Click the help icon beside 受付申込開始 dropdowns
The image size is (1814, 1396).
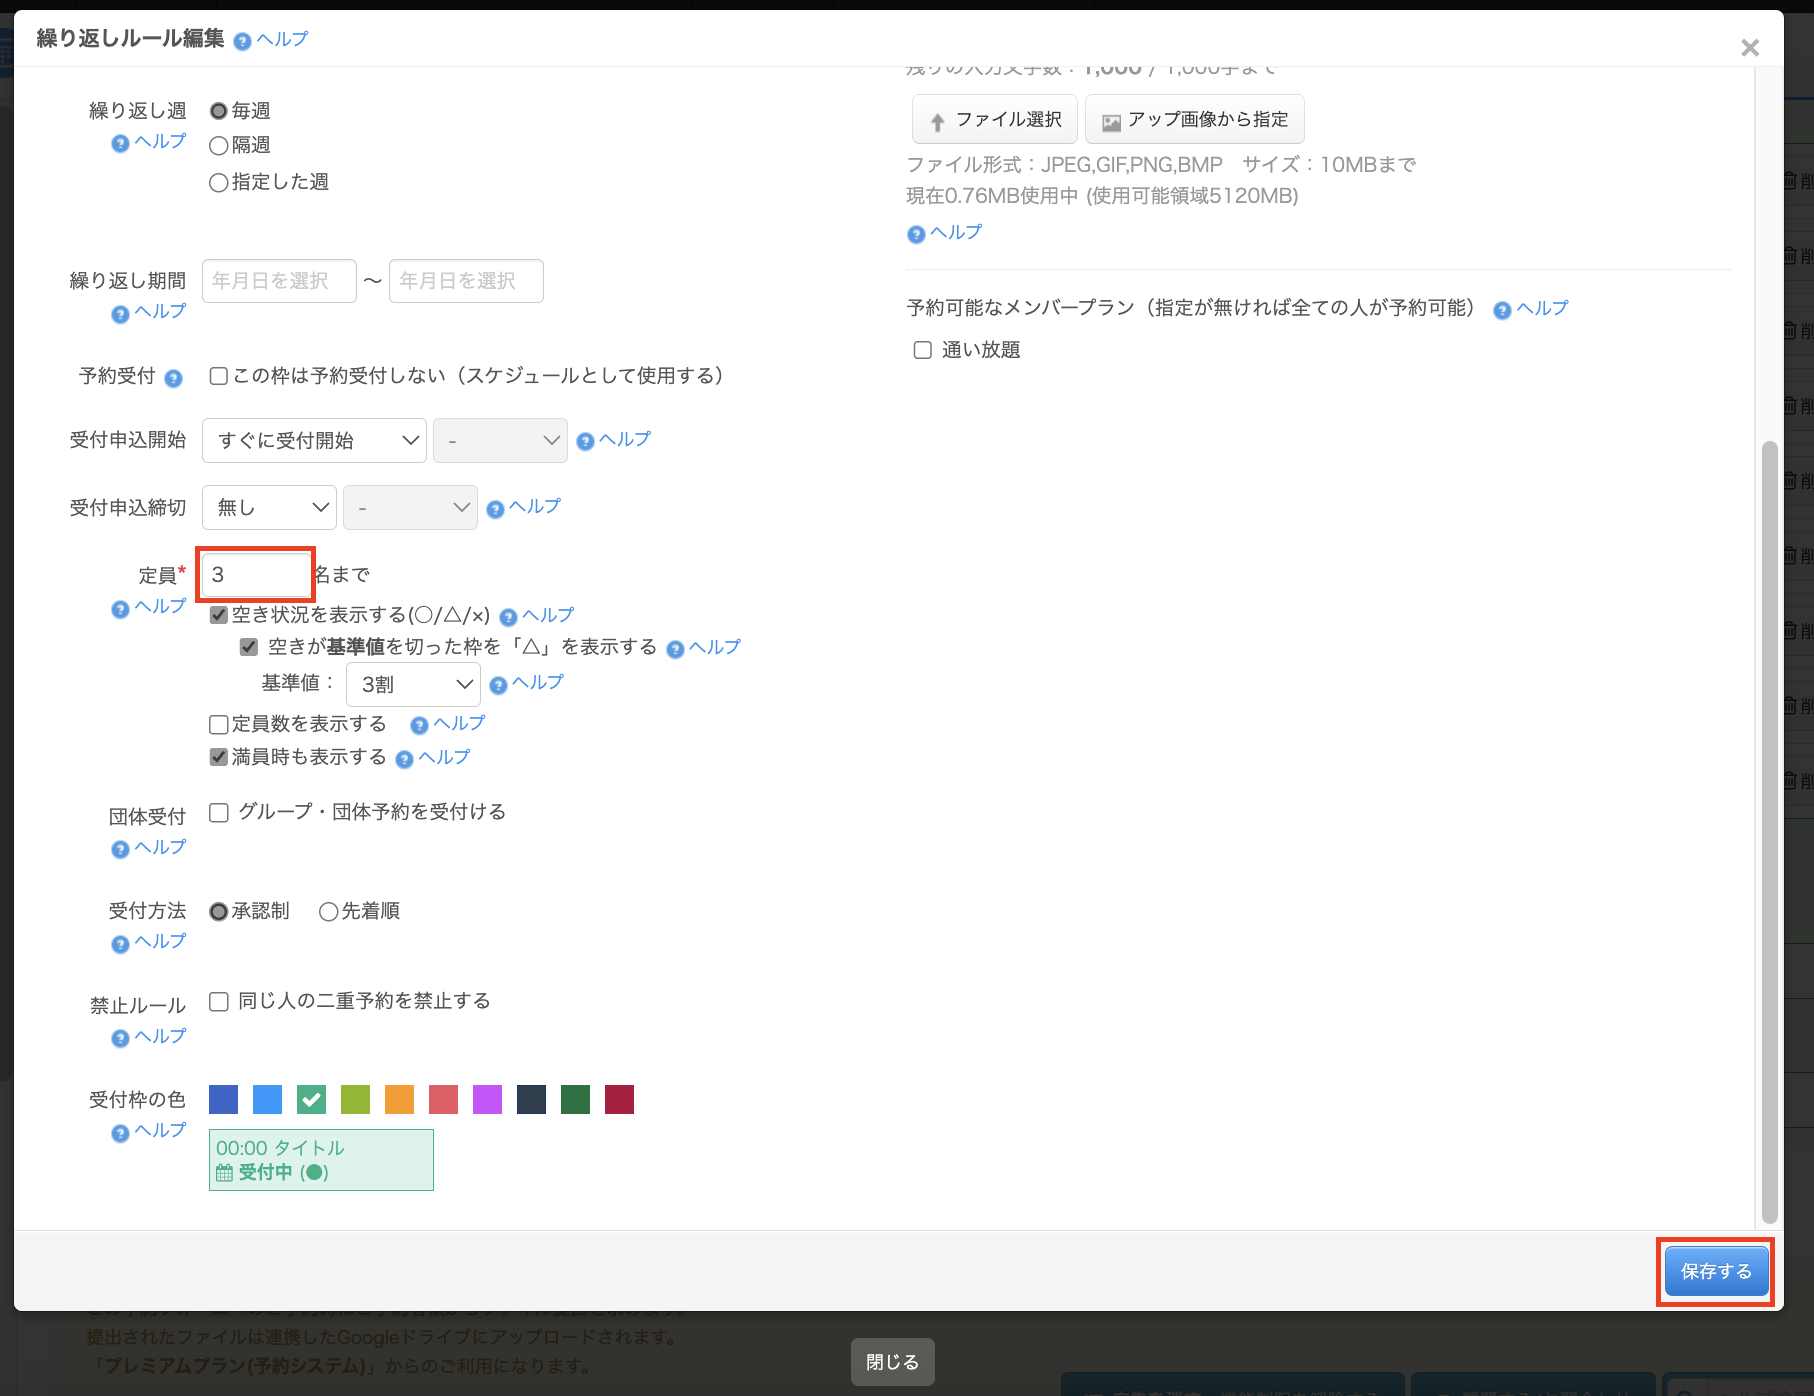point(586,441)
